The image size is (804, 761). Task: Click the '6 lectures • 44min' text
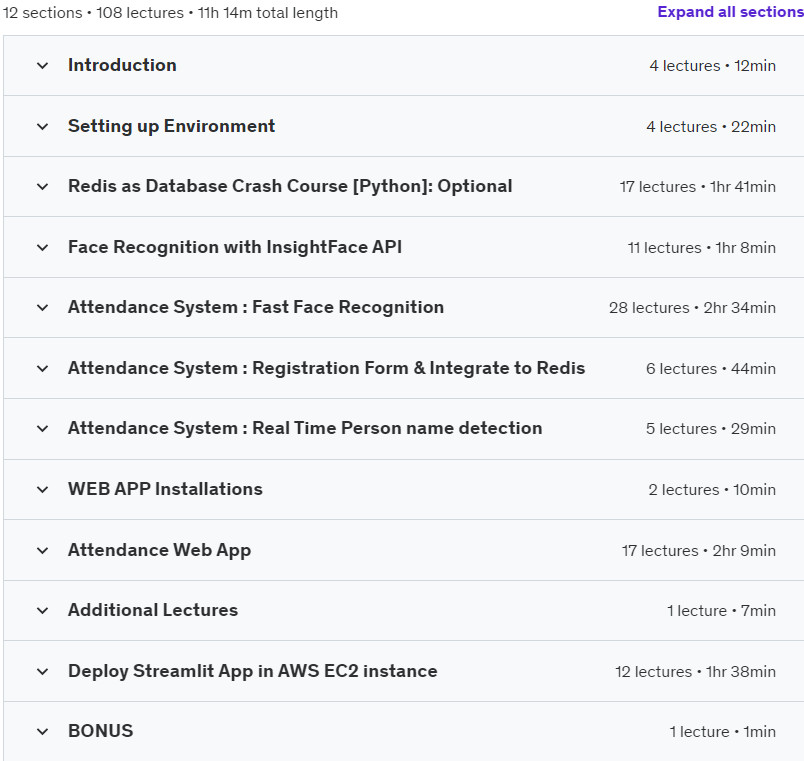tap(711, 369)
